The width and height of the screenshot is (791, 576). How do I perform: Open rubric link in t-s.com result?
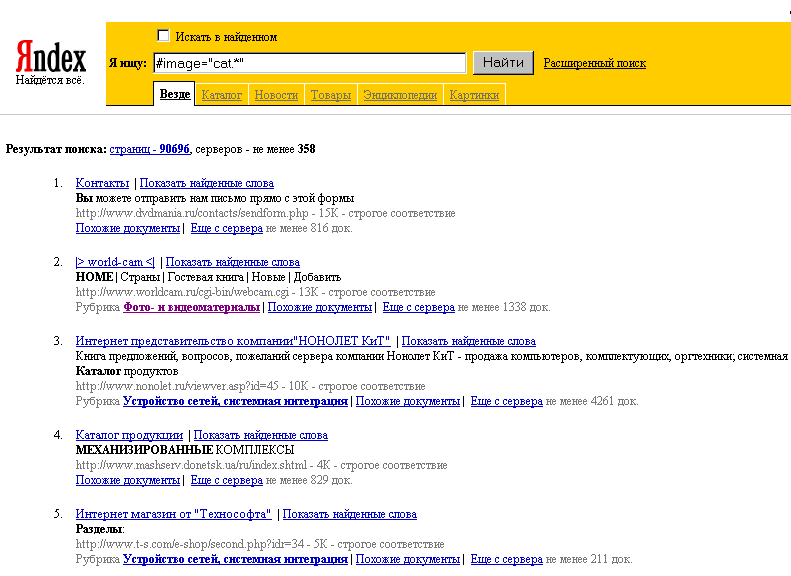coord(235,559)
